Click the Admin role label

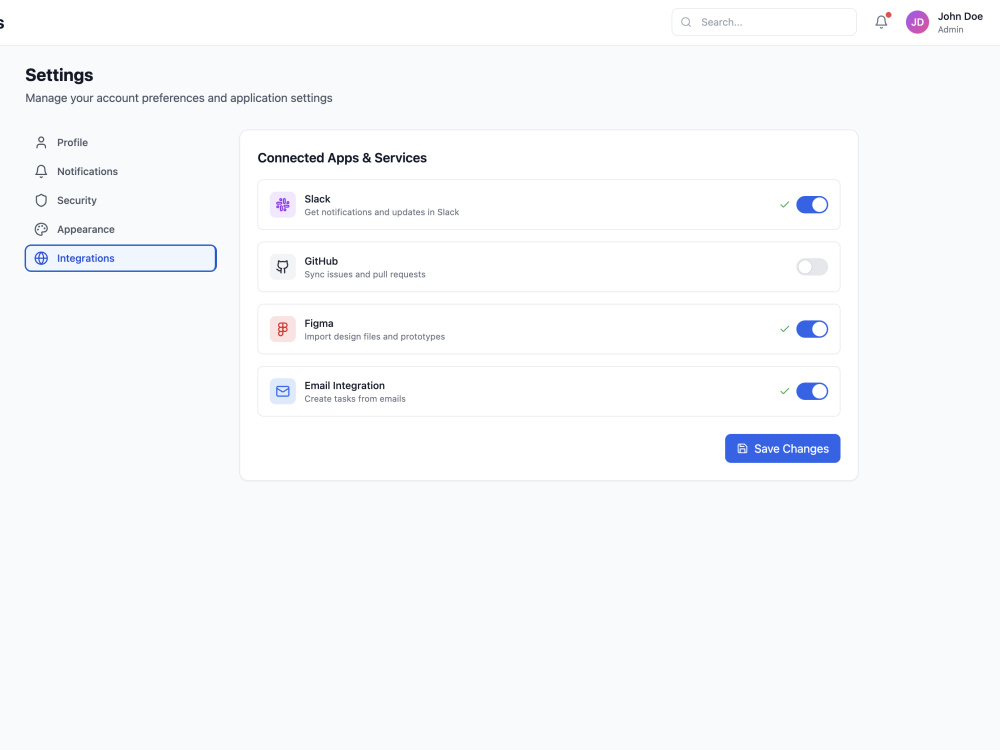point(950,29)
